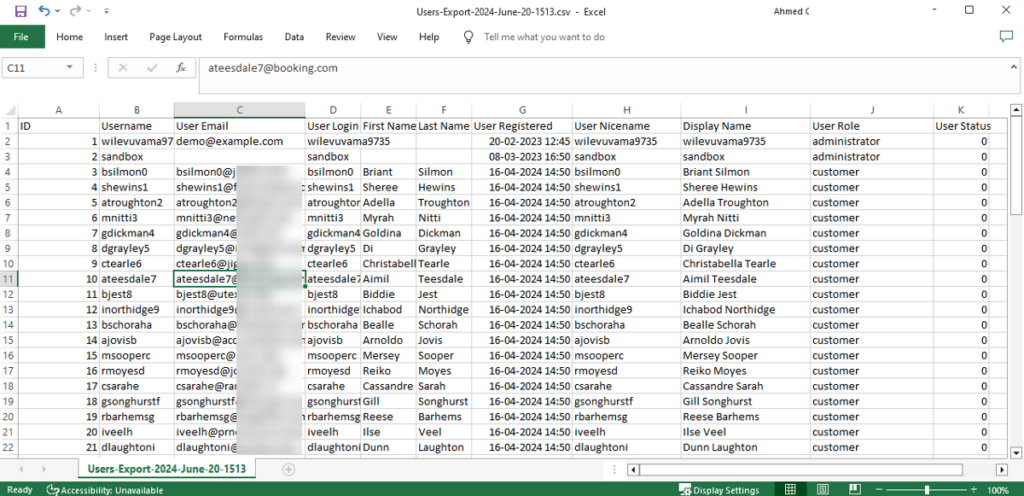
Task: Click the zoom slider handle
Action: (927, 489)
